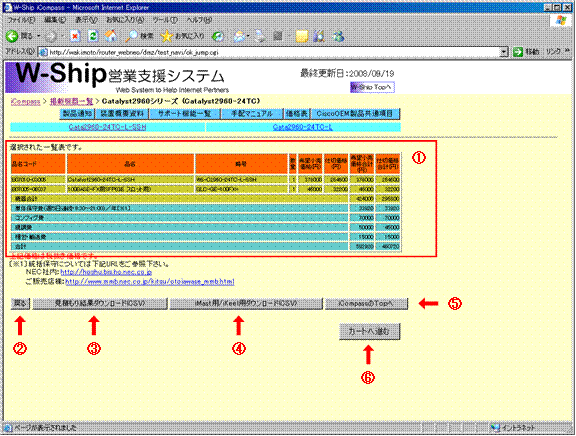Select the 合計 total row label
This screenshot has width=576, height=436.
click(x=21, y=246)
